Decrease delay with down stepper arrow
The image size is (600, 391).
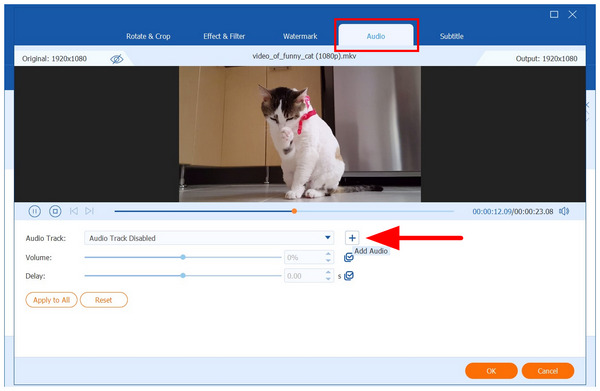(328, 279)
